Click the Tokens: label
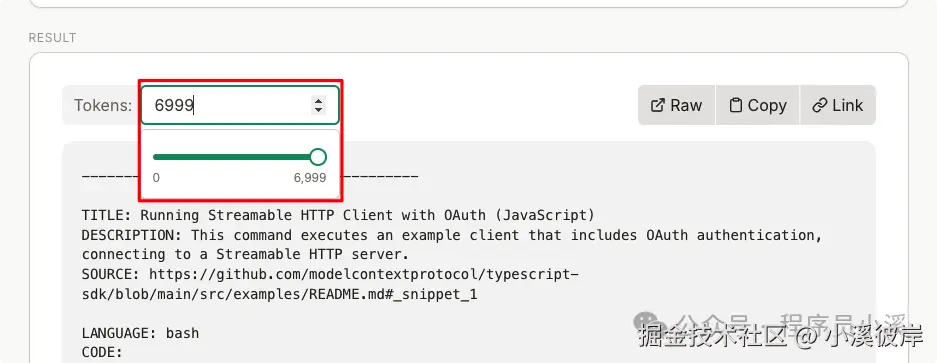 [103, 105]
